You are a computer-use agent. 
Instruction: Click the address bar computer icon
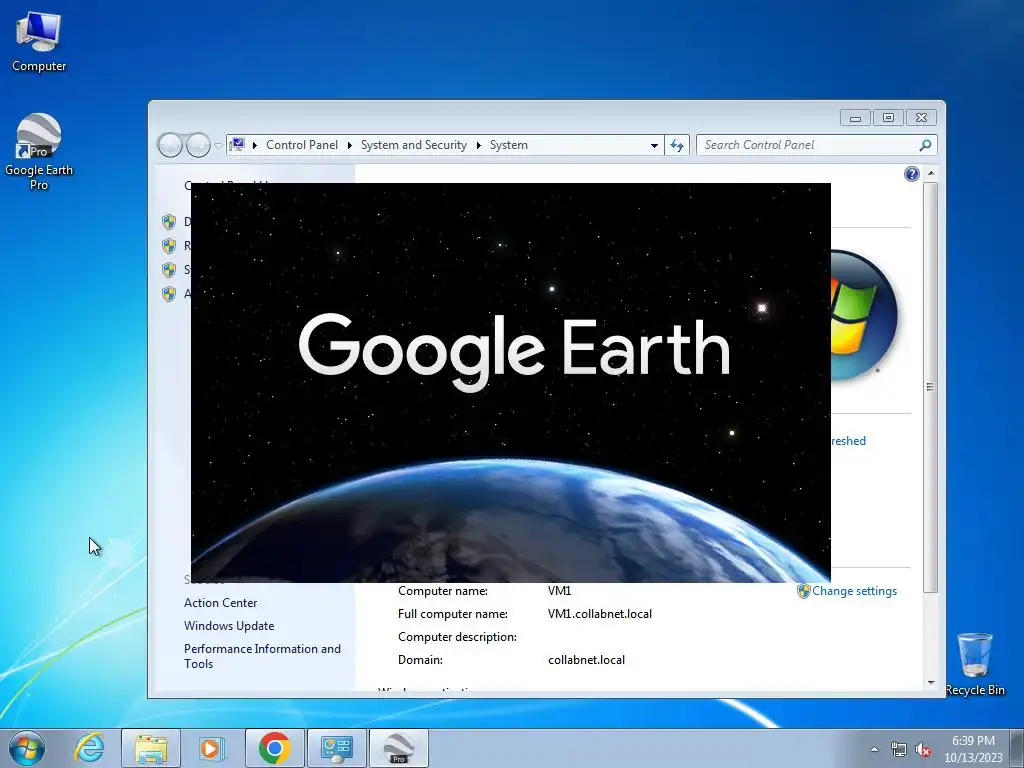(x=237, y=144)
